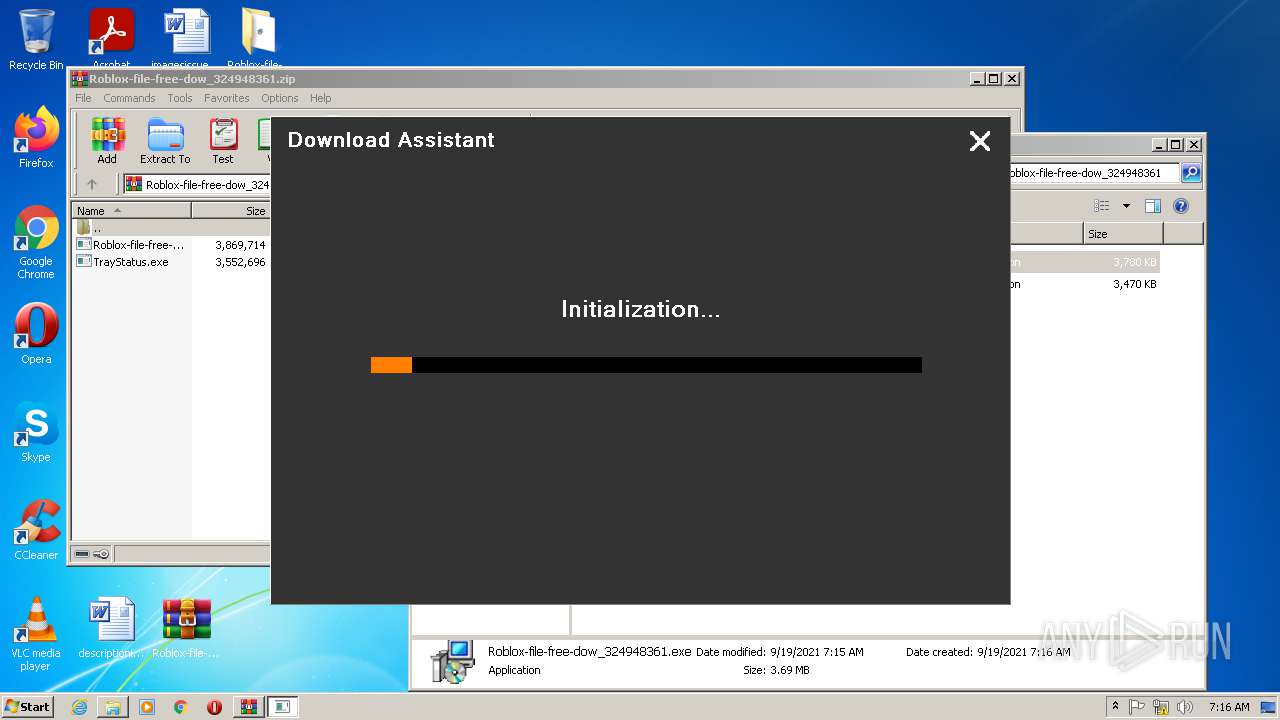Click the Explorer search button
The width and height of the screenshot is (1280, 720).
point(1191,173)
